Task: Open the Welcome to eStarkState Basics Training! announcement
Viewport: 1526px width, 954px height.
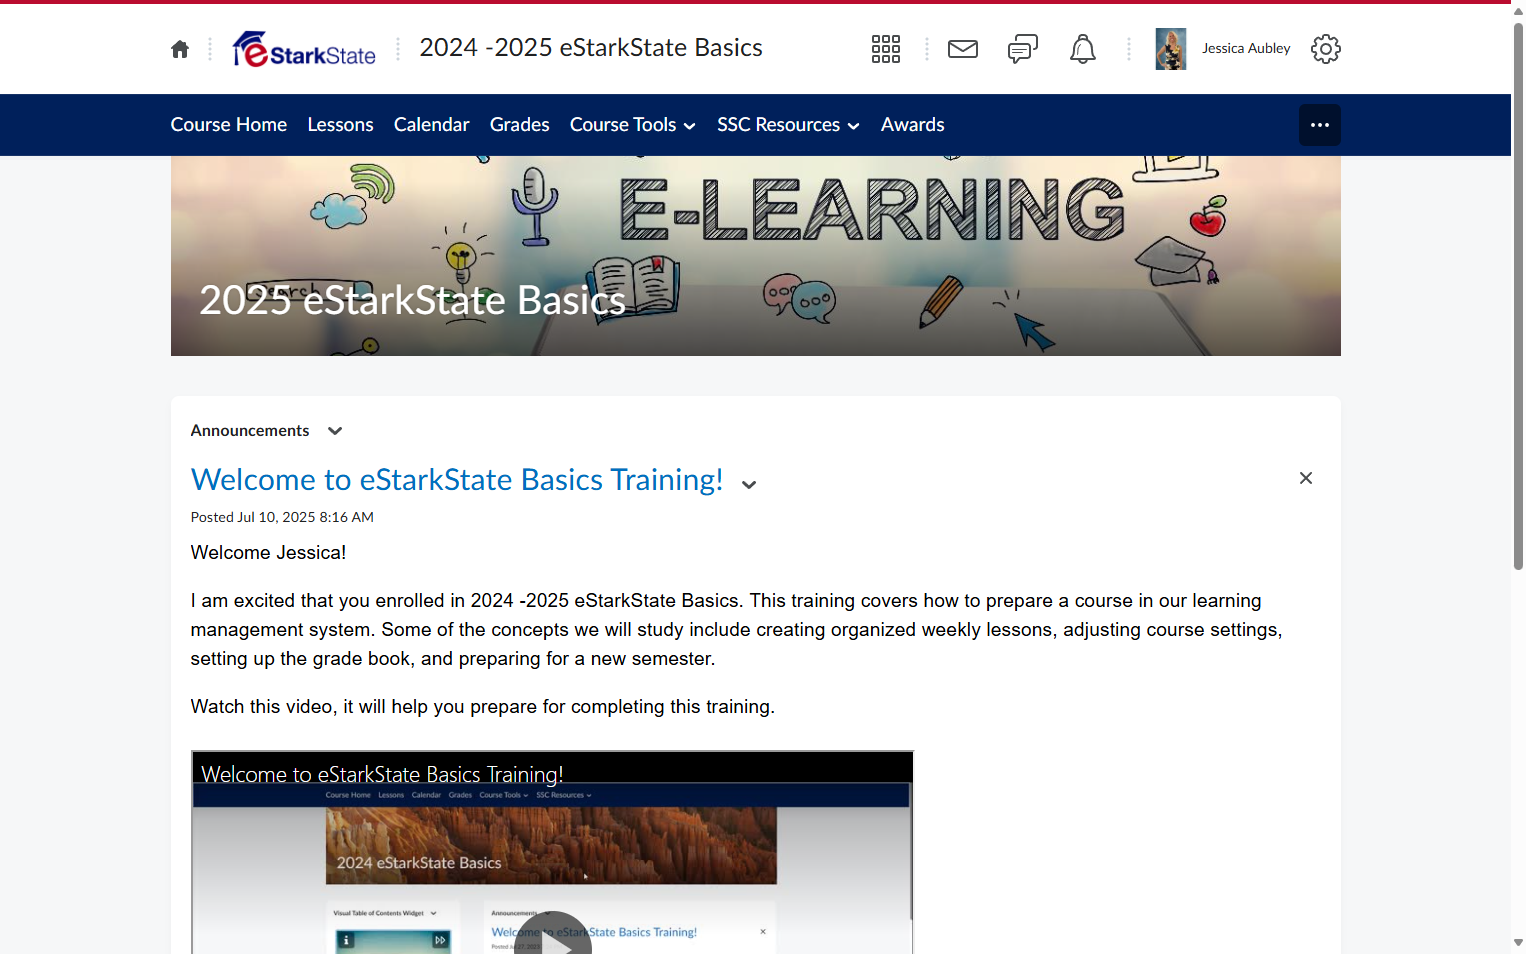Action: point(457,480)
